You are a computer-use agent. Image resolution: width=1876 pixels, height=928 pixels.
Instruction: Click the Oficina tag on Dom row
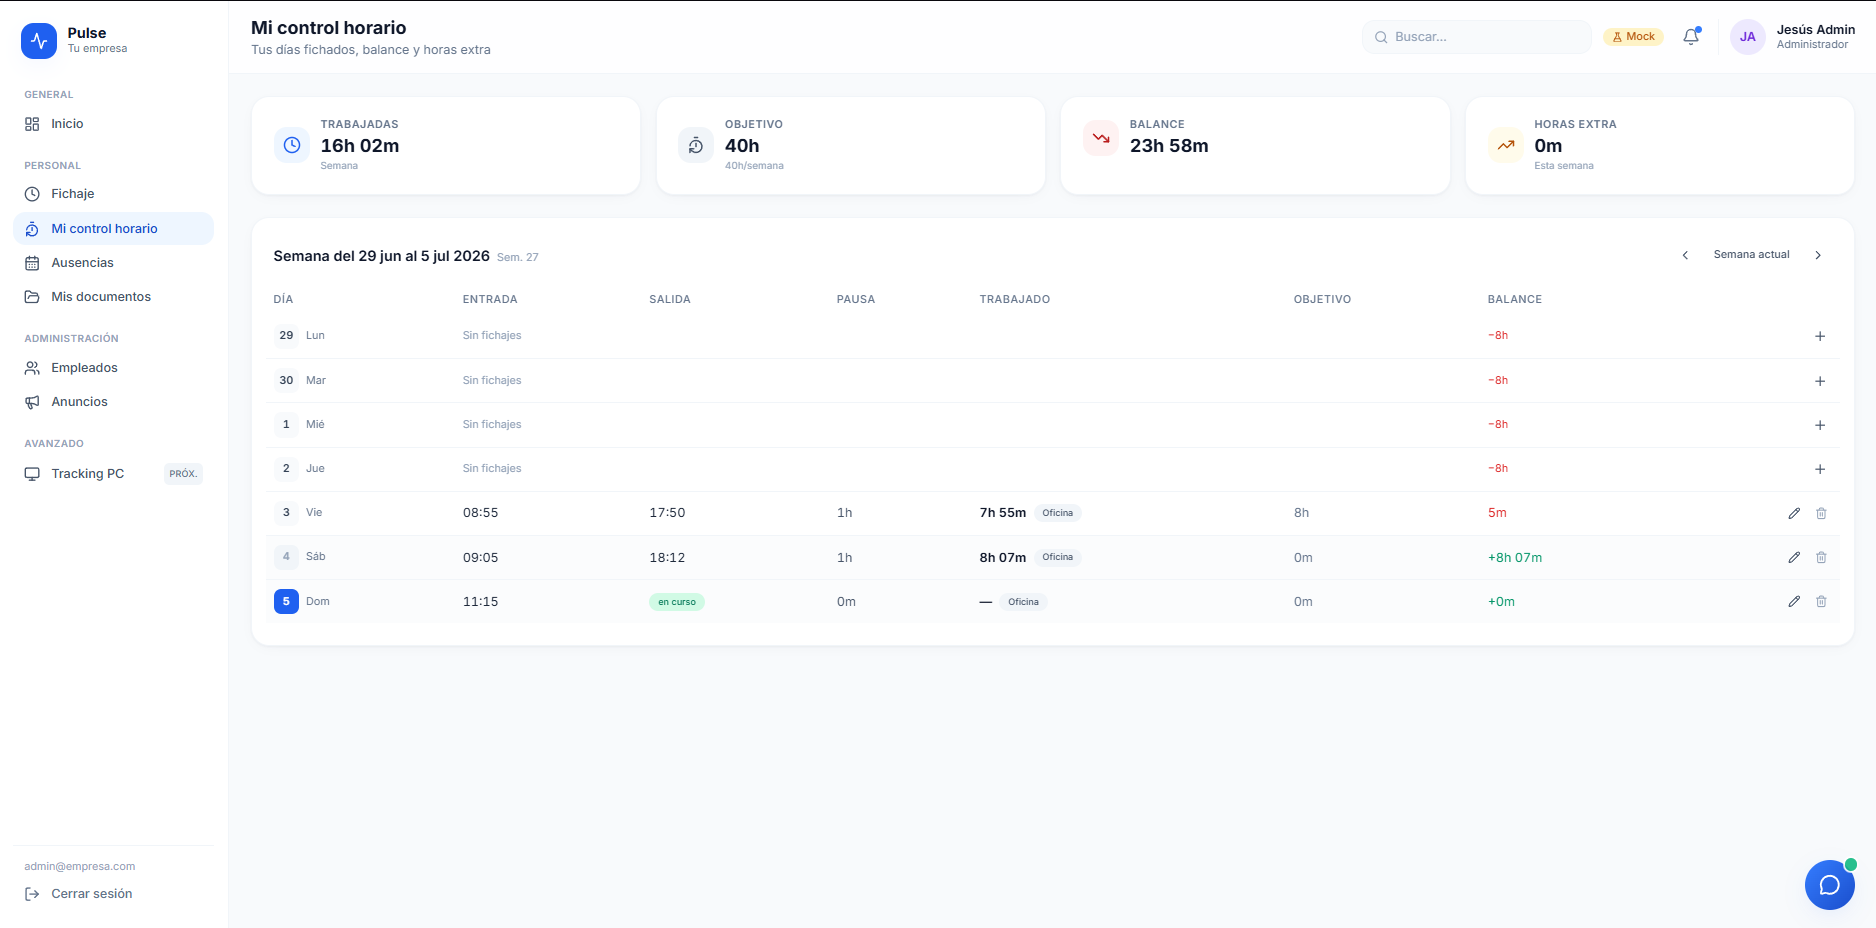tap(1023, 602)
